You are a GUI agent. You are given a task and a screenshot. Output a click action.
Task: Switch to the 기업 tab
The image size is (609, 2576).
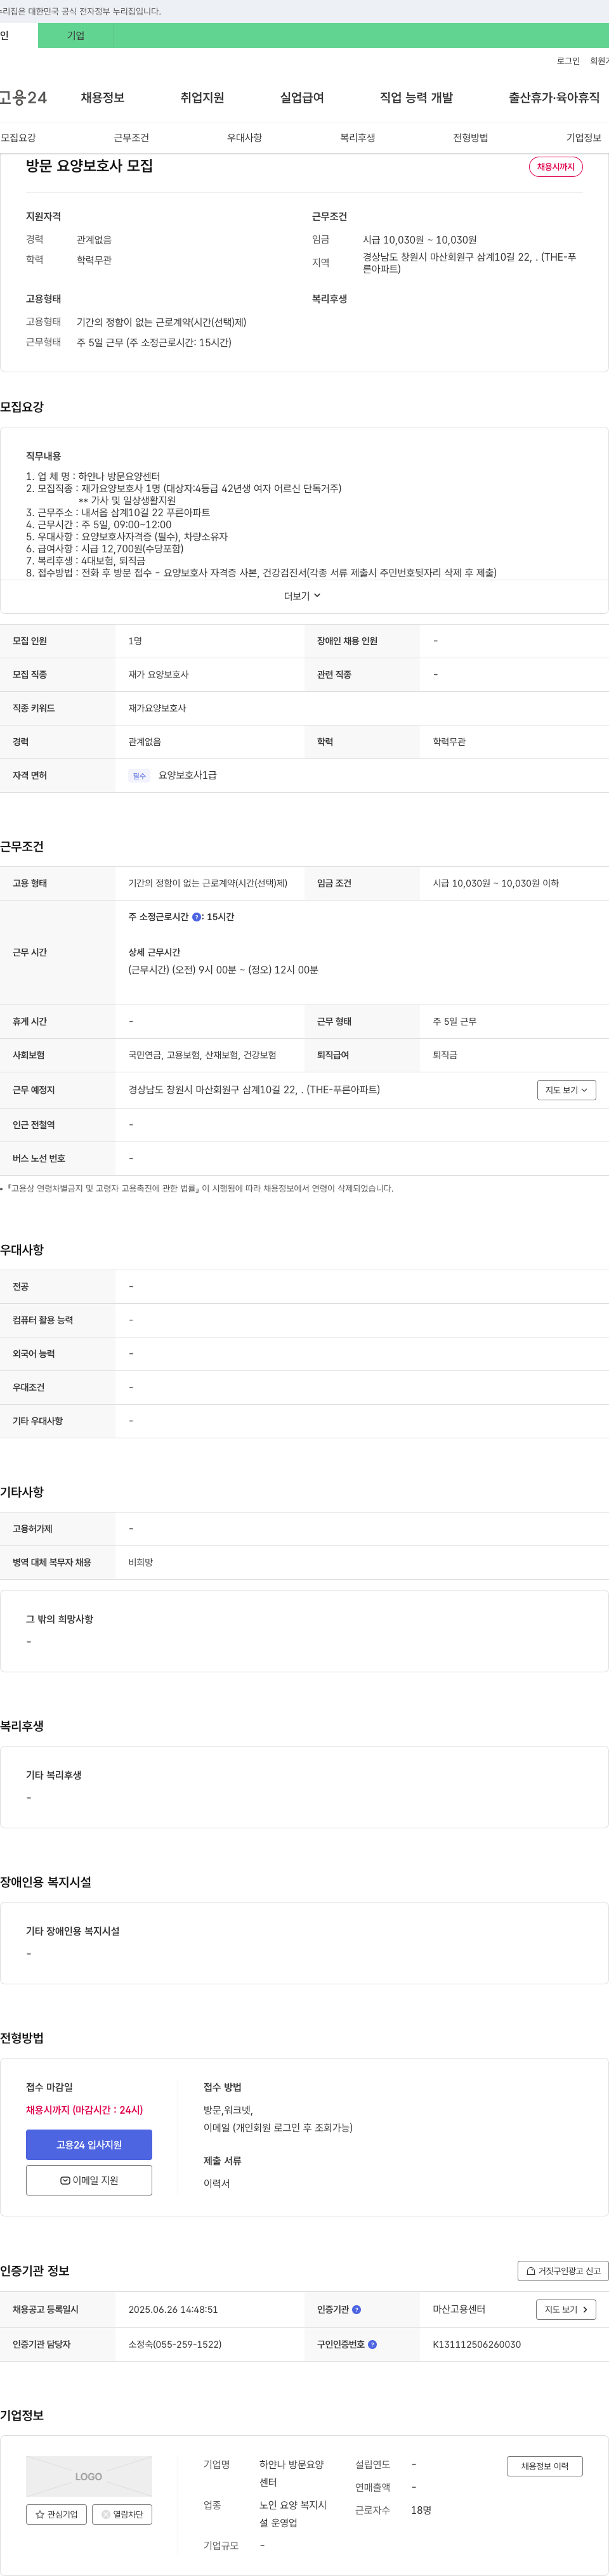point(76,35)
